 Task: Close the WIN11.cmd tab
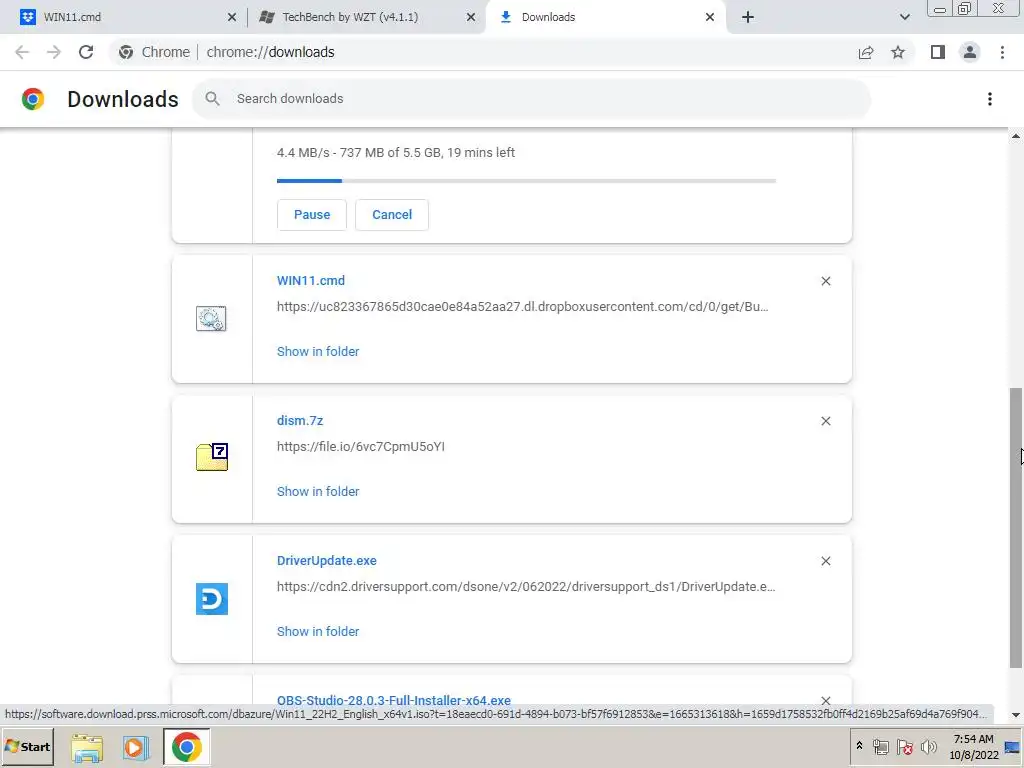[232, 17]
